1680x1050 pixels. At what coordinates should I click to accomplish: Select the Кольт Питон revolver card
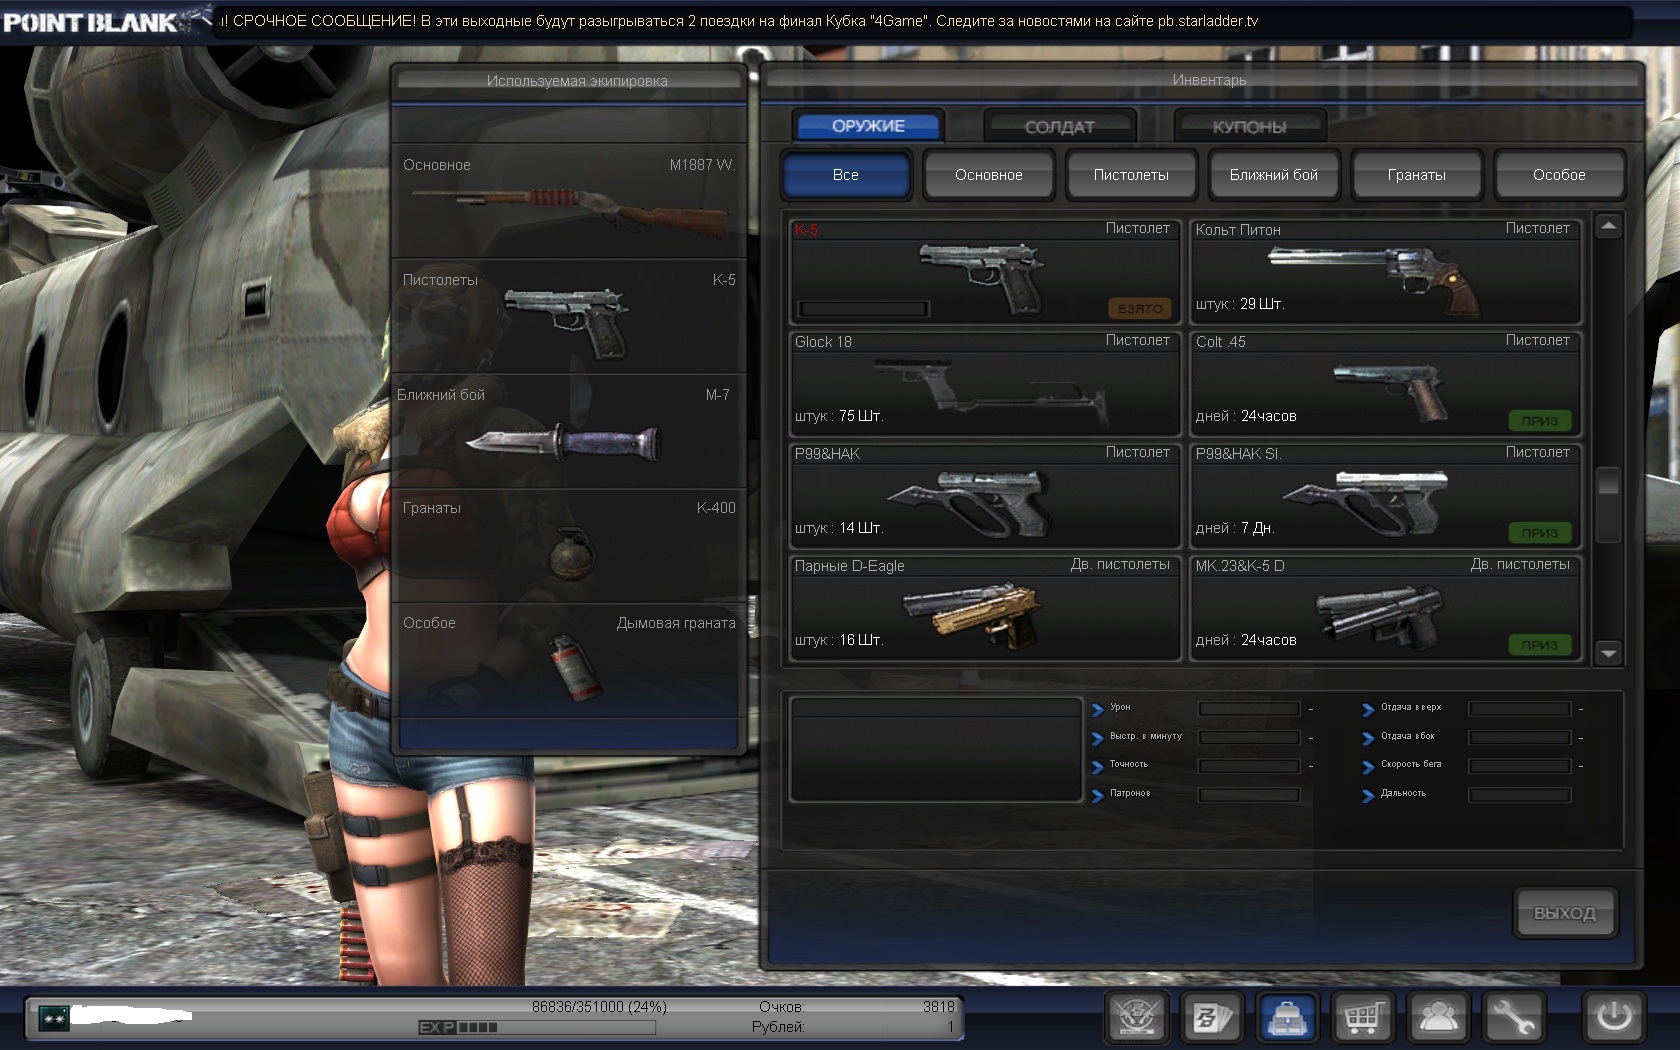(x=1386, y=271)
